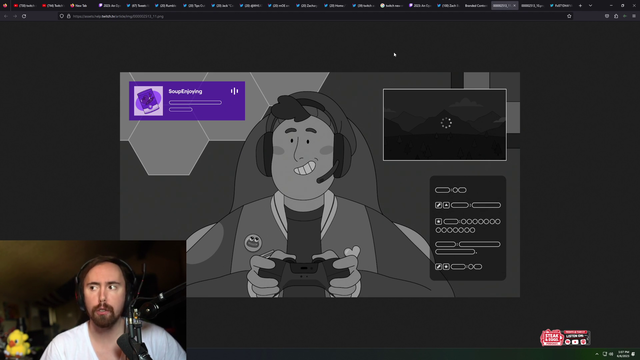Reload the page using the refresh icon

tap(24, 16)
